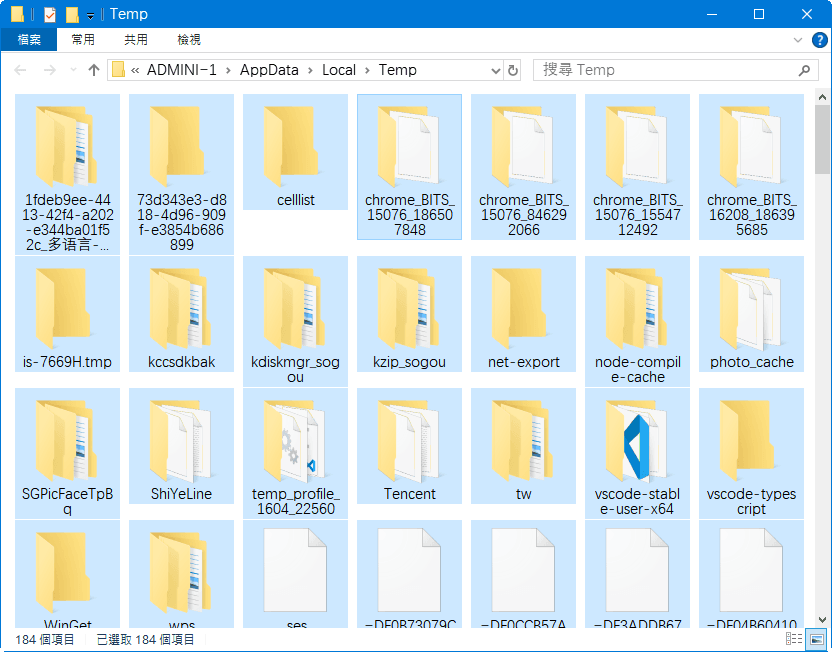Select the ShiYeLine folder icon
This screenshot has height=652, width=832.
tap(181, 440)
